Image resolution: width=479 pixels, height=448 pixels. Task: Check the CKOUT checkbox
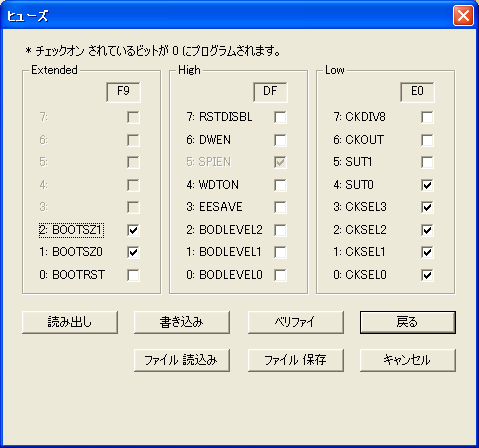[427, 140]
